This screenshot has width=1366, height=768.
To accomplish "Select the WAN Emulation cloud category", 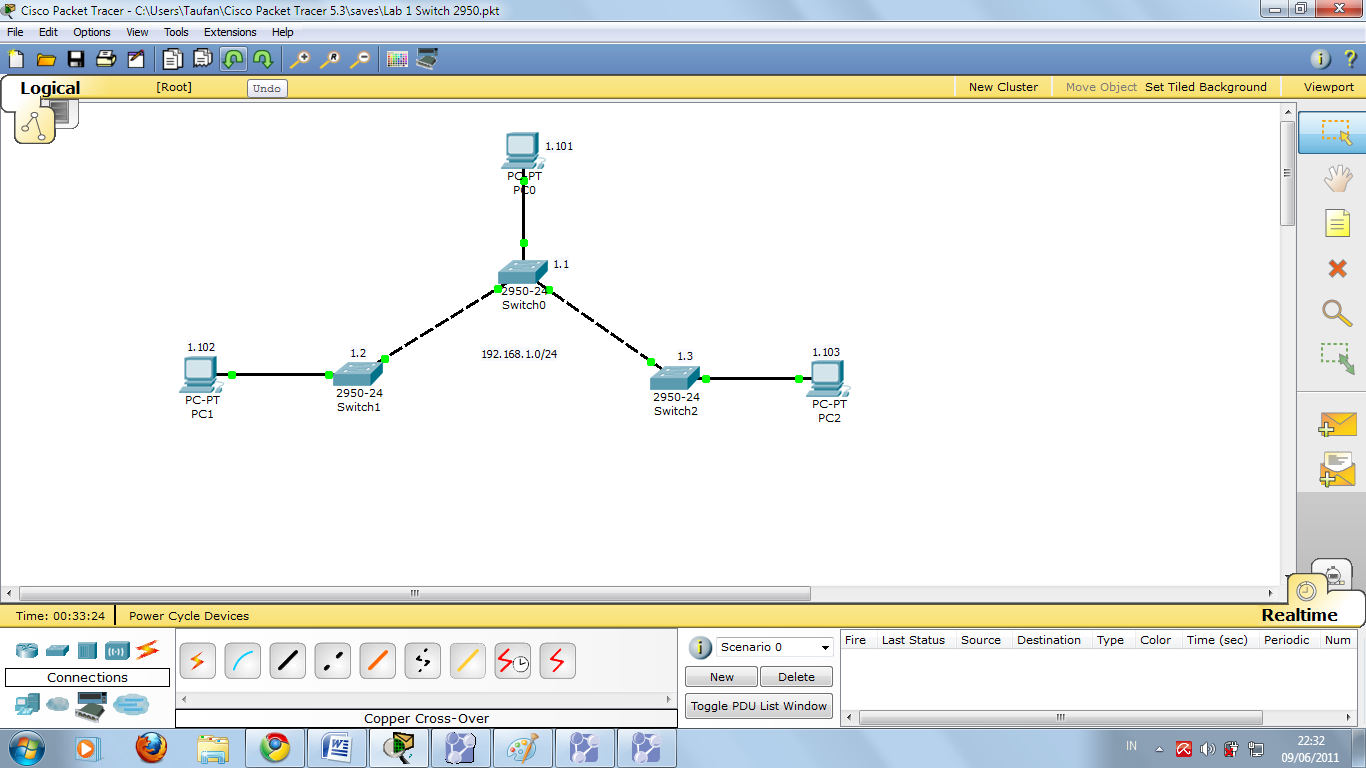I will pyautogui.click(x=59, y=705).
